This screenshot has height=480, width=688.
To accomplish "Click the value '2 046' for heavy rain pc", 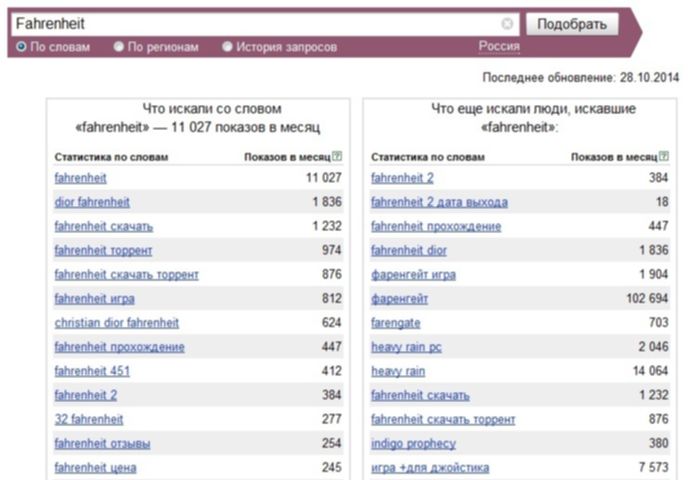I will [653, 347].
